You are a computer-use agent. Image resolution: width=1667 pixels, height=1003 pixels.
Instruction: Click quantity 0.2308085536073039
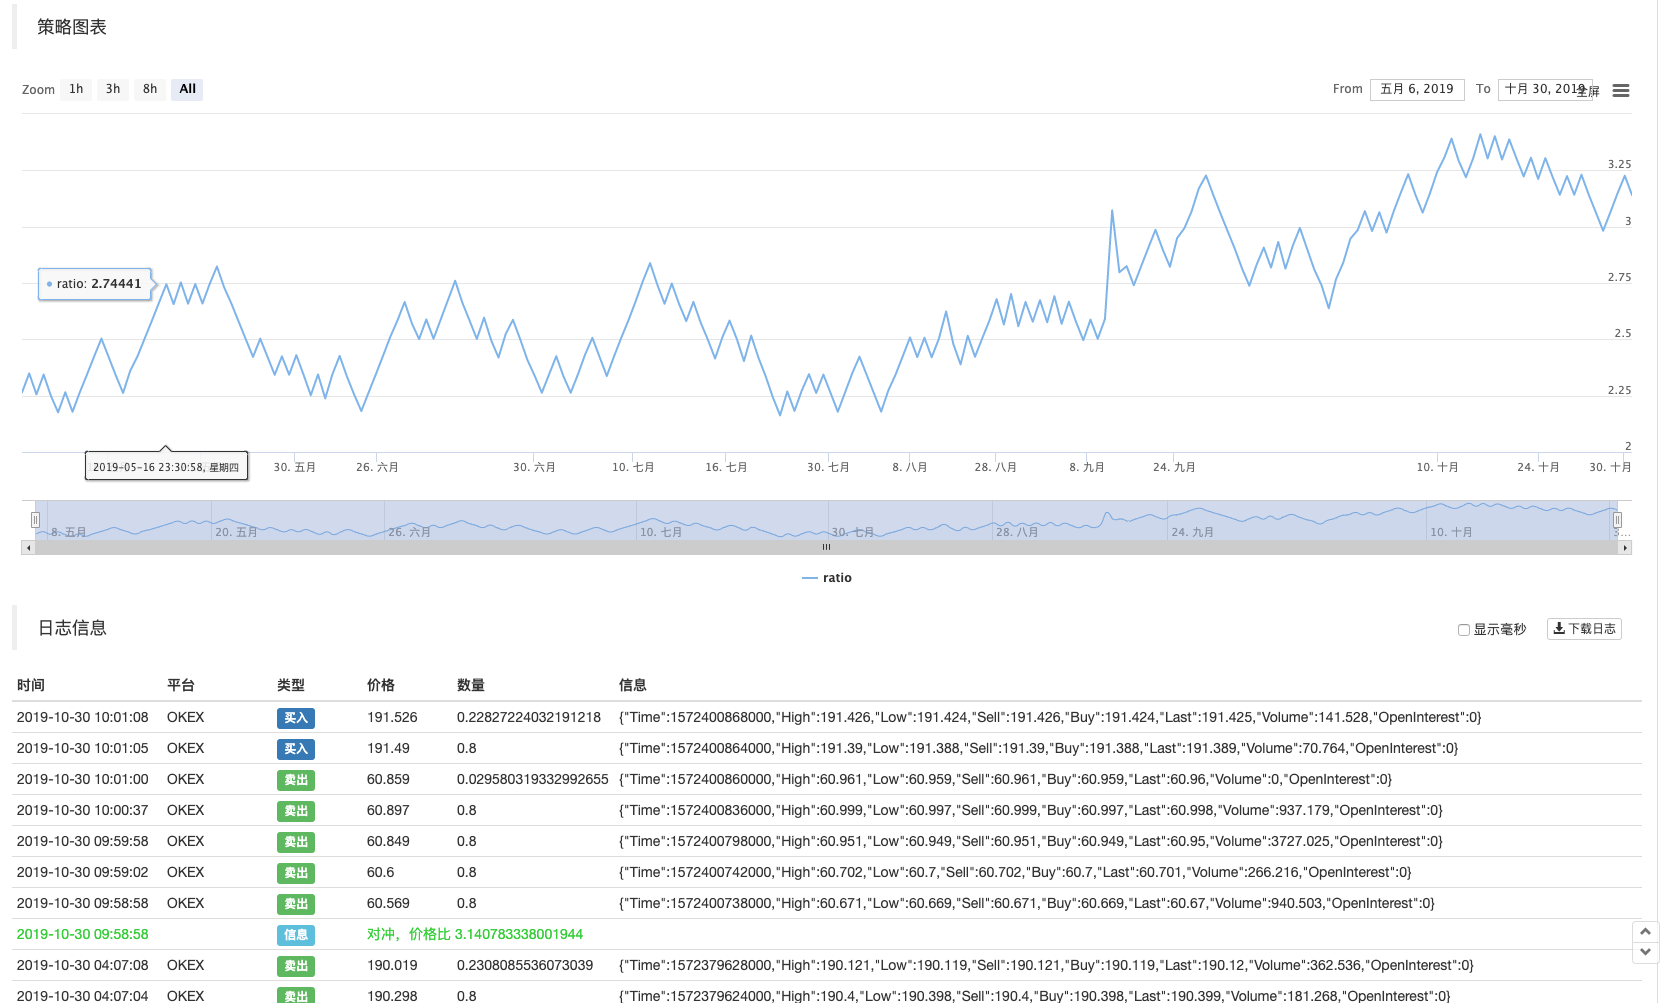525,965
